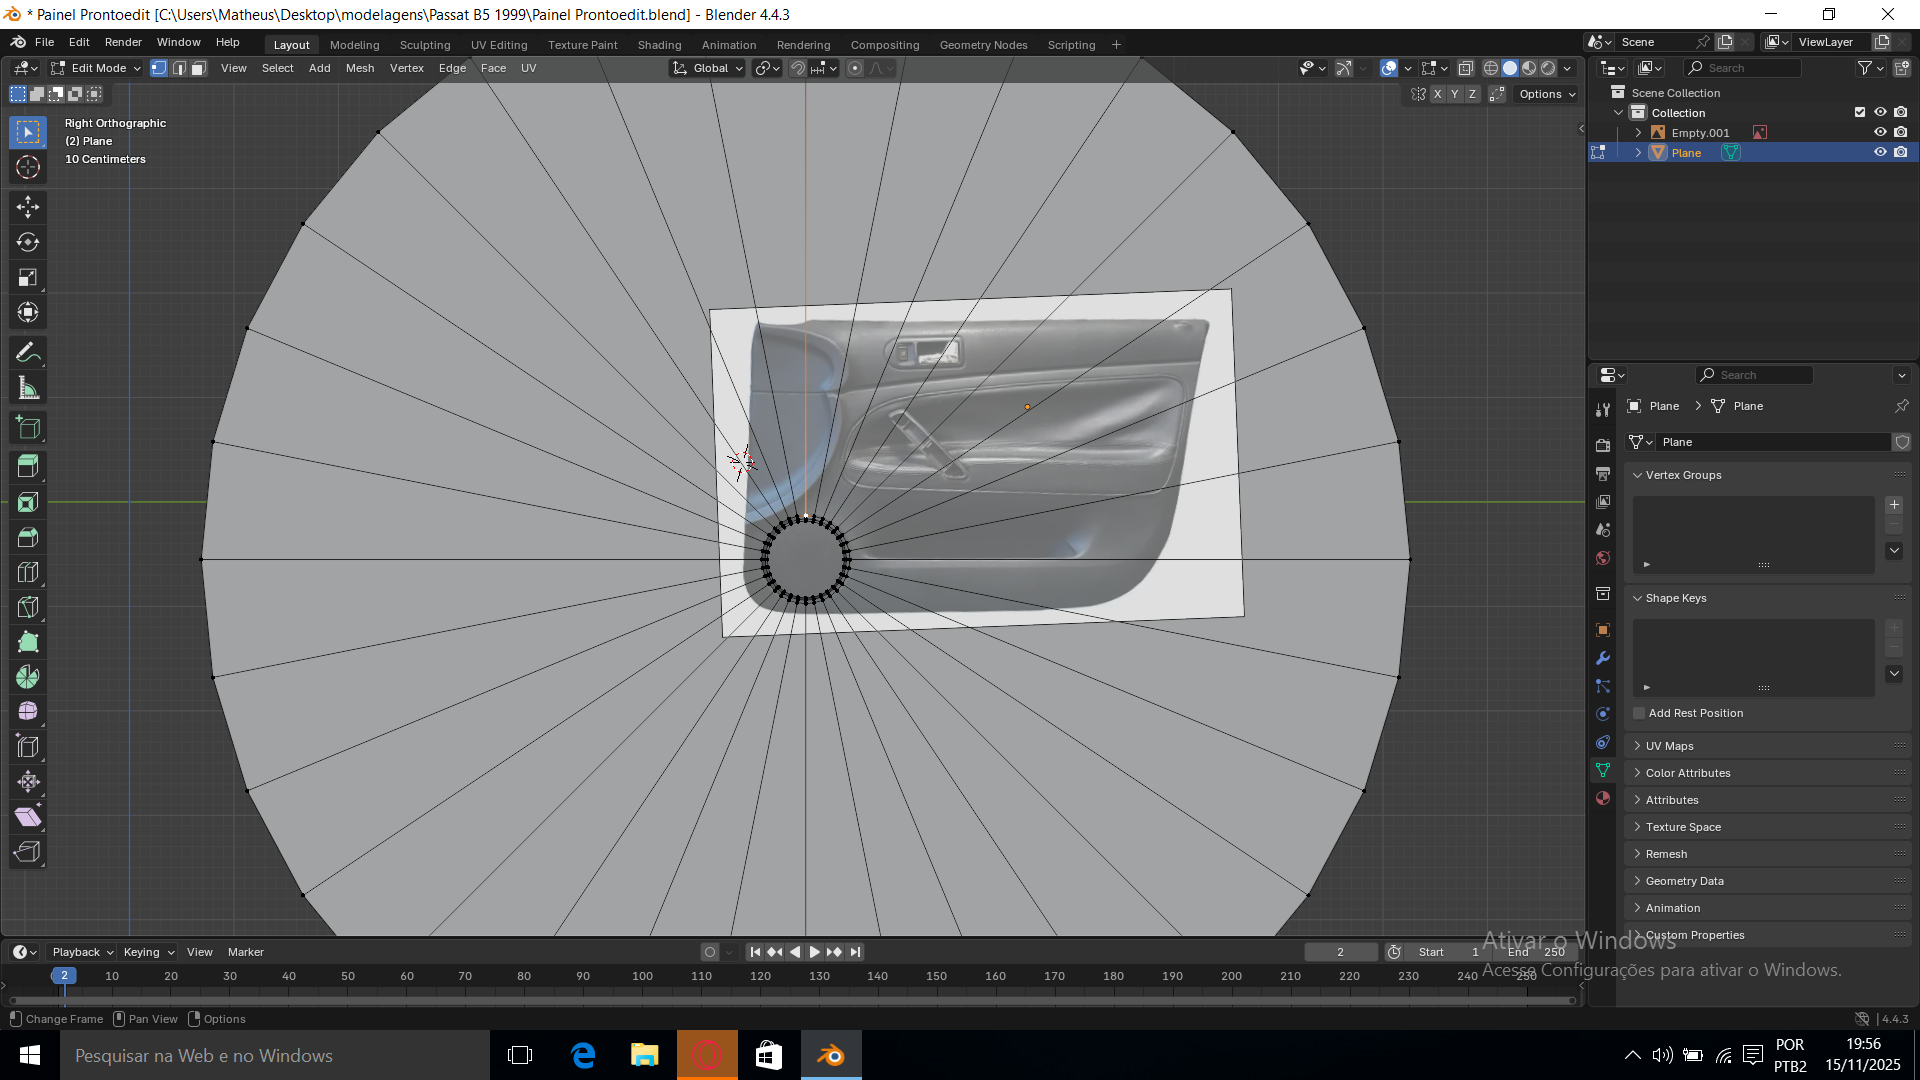Enable the Add Rest Position checkbox
Viewport: 1920px width, 1080px height.
click(x=1639, y=713)
